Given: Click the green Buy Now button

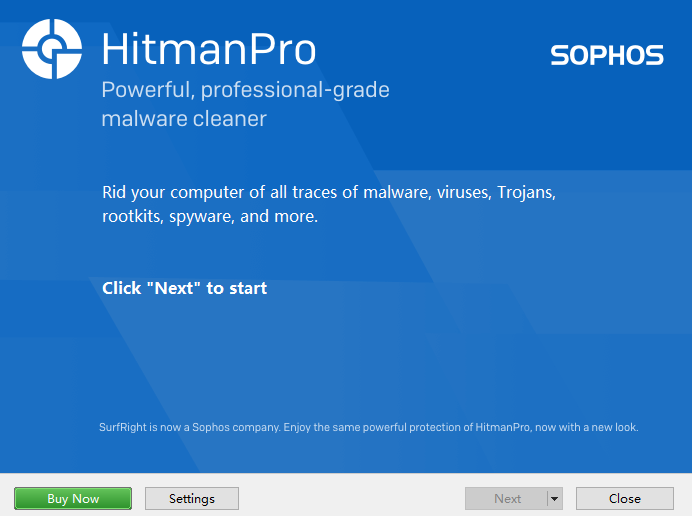Looking at the screenshot, I should (73, 498).
